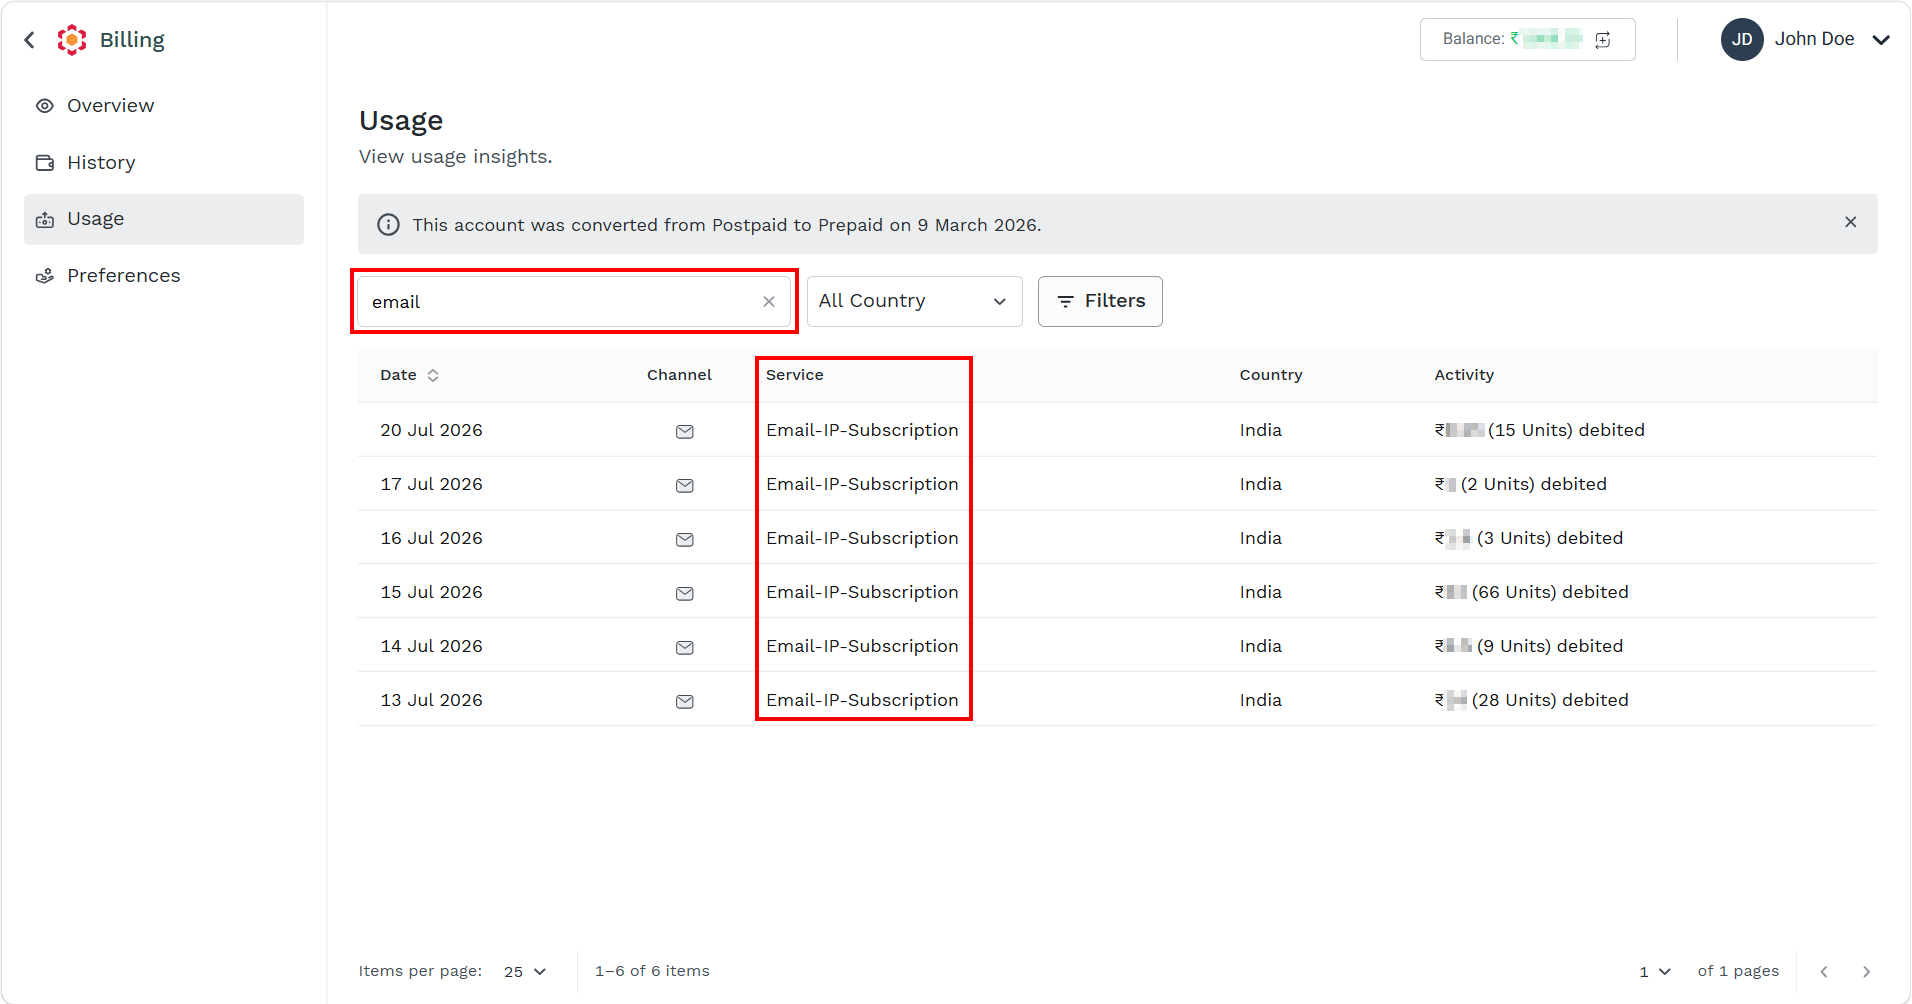This screenshot has width=1912, height=1004.
Task: Click the JD avatar circle
Action: tap(1742, 40)
